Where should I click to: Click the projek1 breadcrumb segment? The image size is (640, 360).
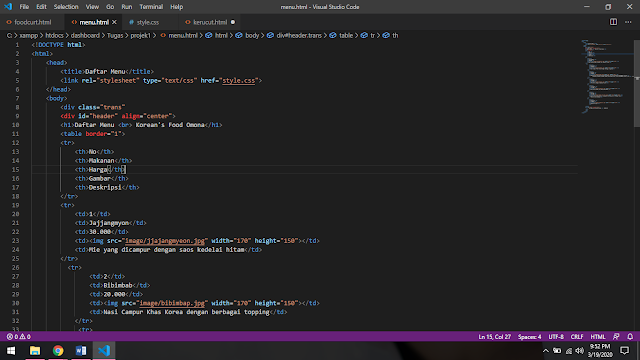tap(140, 36)
